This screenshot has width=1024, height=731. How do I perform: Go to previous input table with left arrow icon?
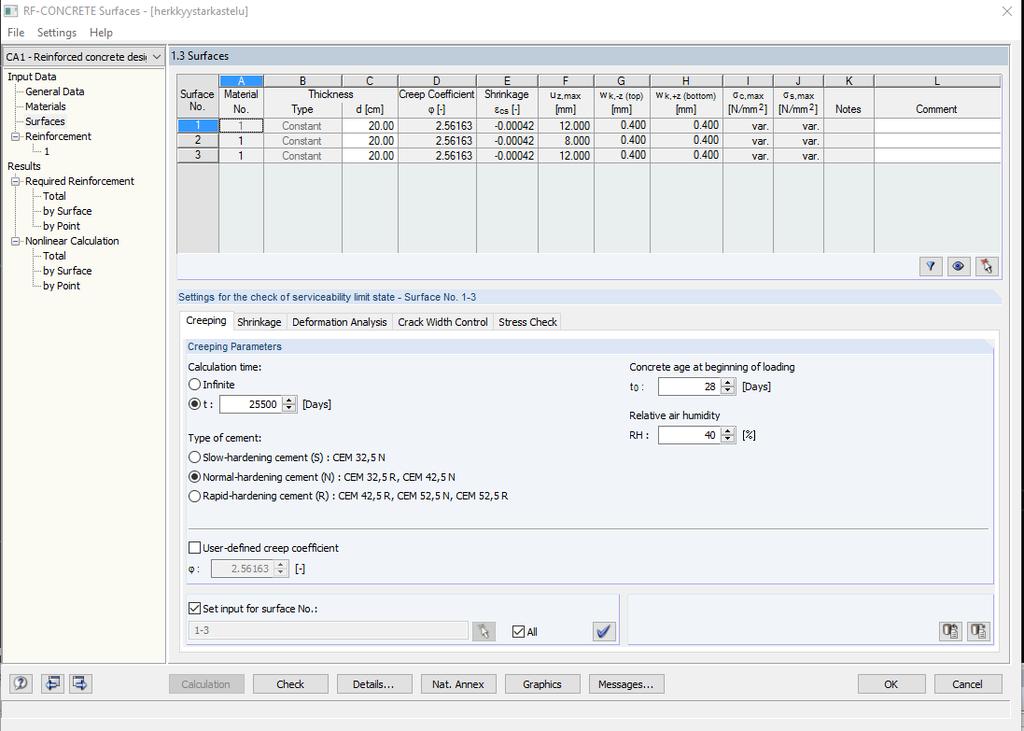pyautogui.click(x=52, y=683)
